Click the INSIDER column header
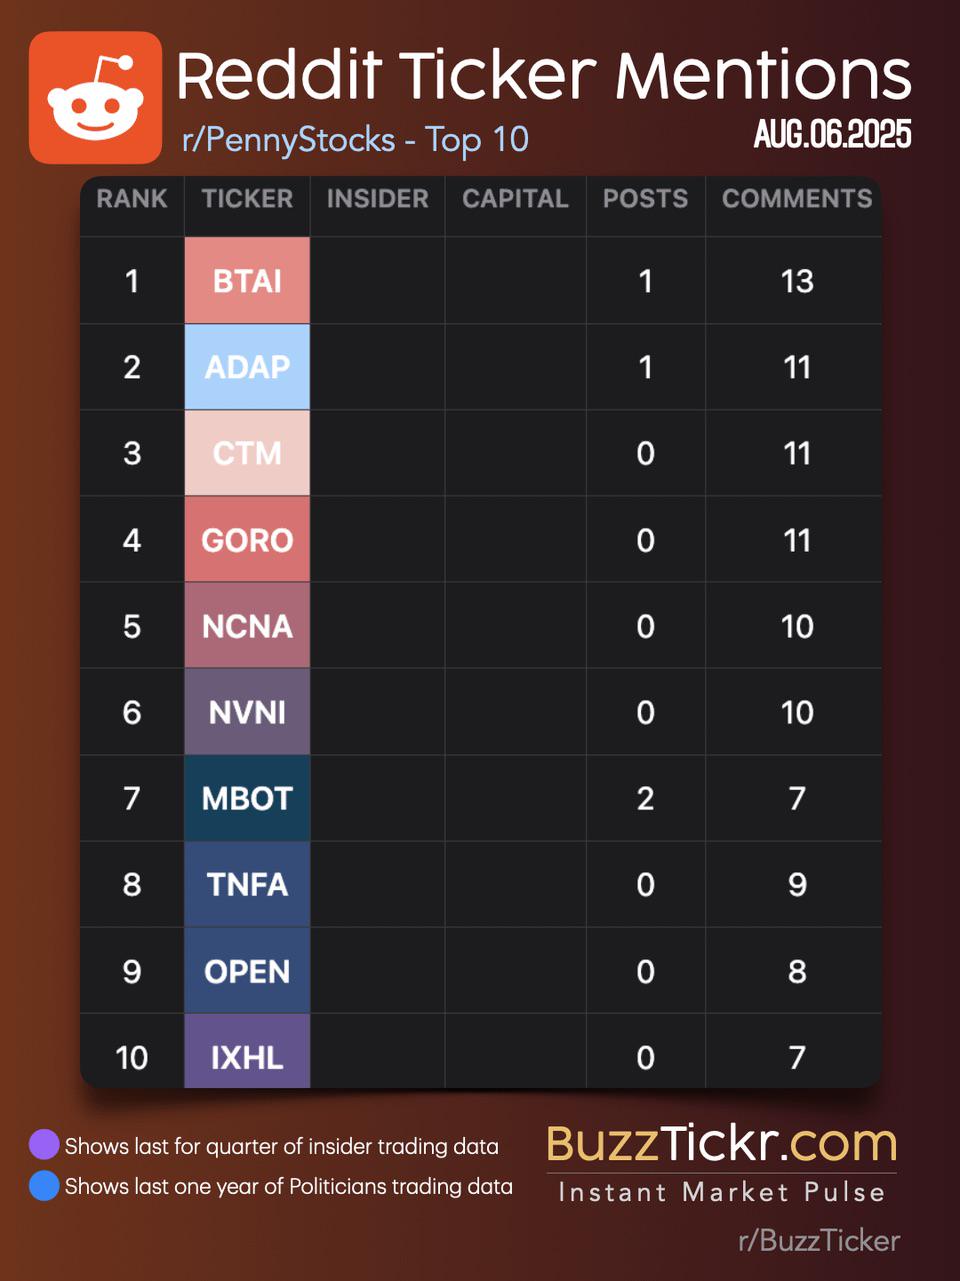This screenshot has height=1281, width=960. coord(377,198)
